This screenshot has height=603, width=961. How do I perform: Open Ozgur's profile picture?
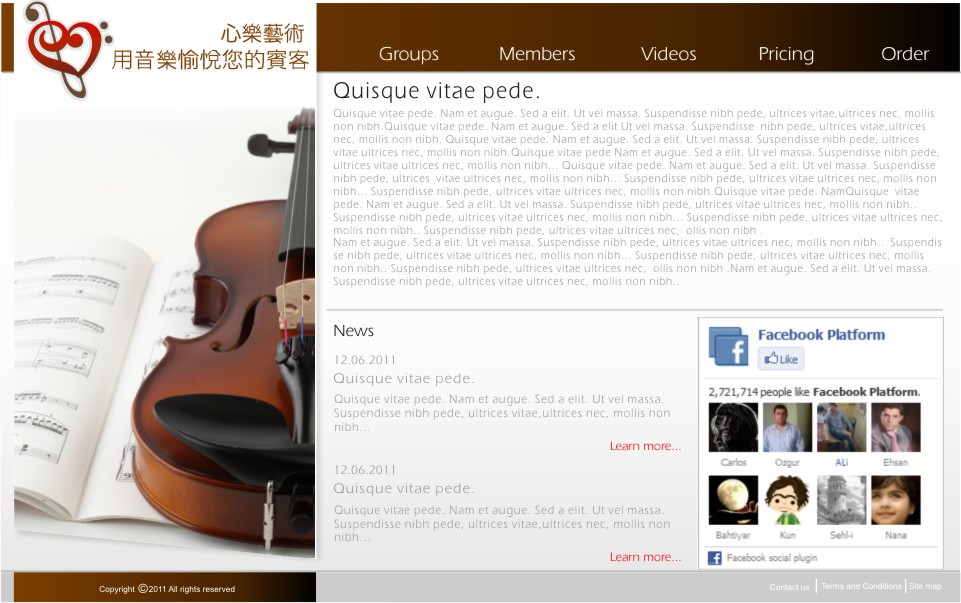pyautogui.click(x=788, y=428)
